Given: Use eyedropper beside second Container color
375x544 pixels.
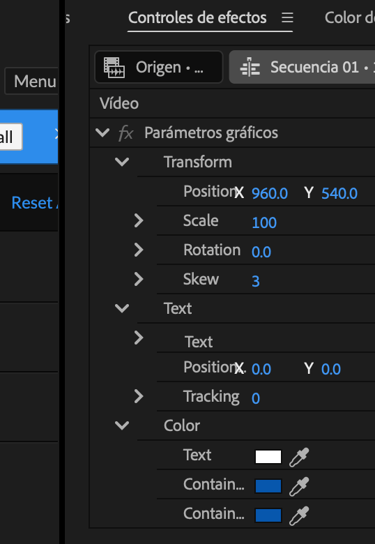Looking at the screenshot, I should (x=299, y=515).
